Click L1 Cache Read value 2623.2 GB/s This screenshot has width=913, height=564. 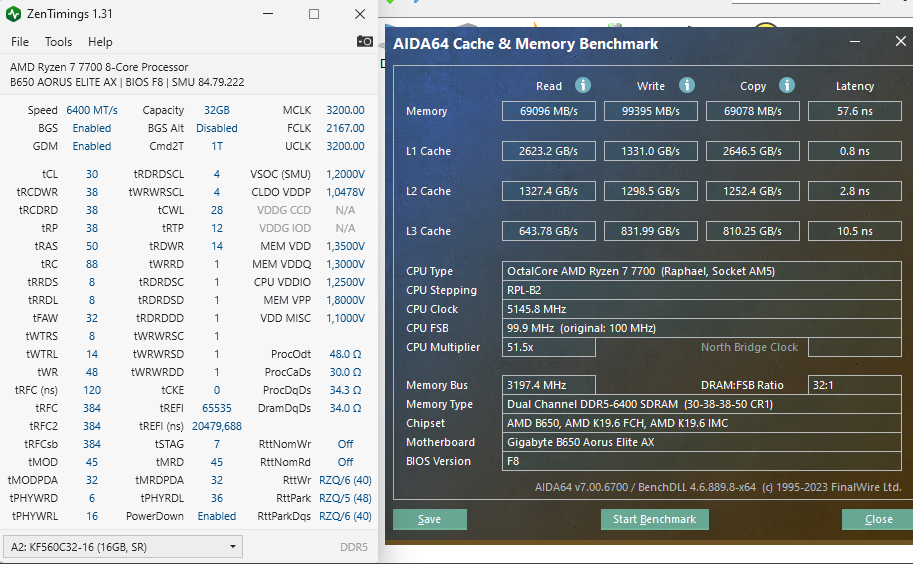tap(548, 151)
